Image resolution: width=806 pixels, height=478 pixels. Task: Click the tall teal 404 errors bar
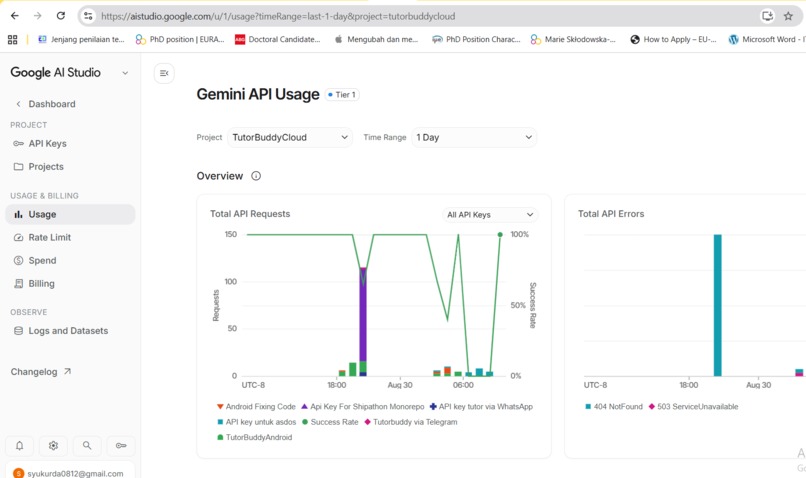point(718,305)
